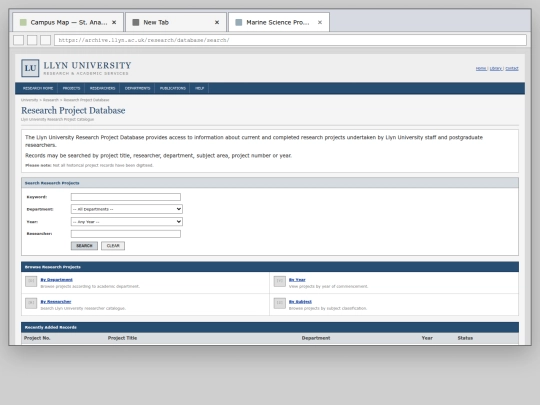Open Publications in navigation bar

[173, 89]
